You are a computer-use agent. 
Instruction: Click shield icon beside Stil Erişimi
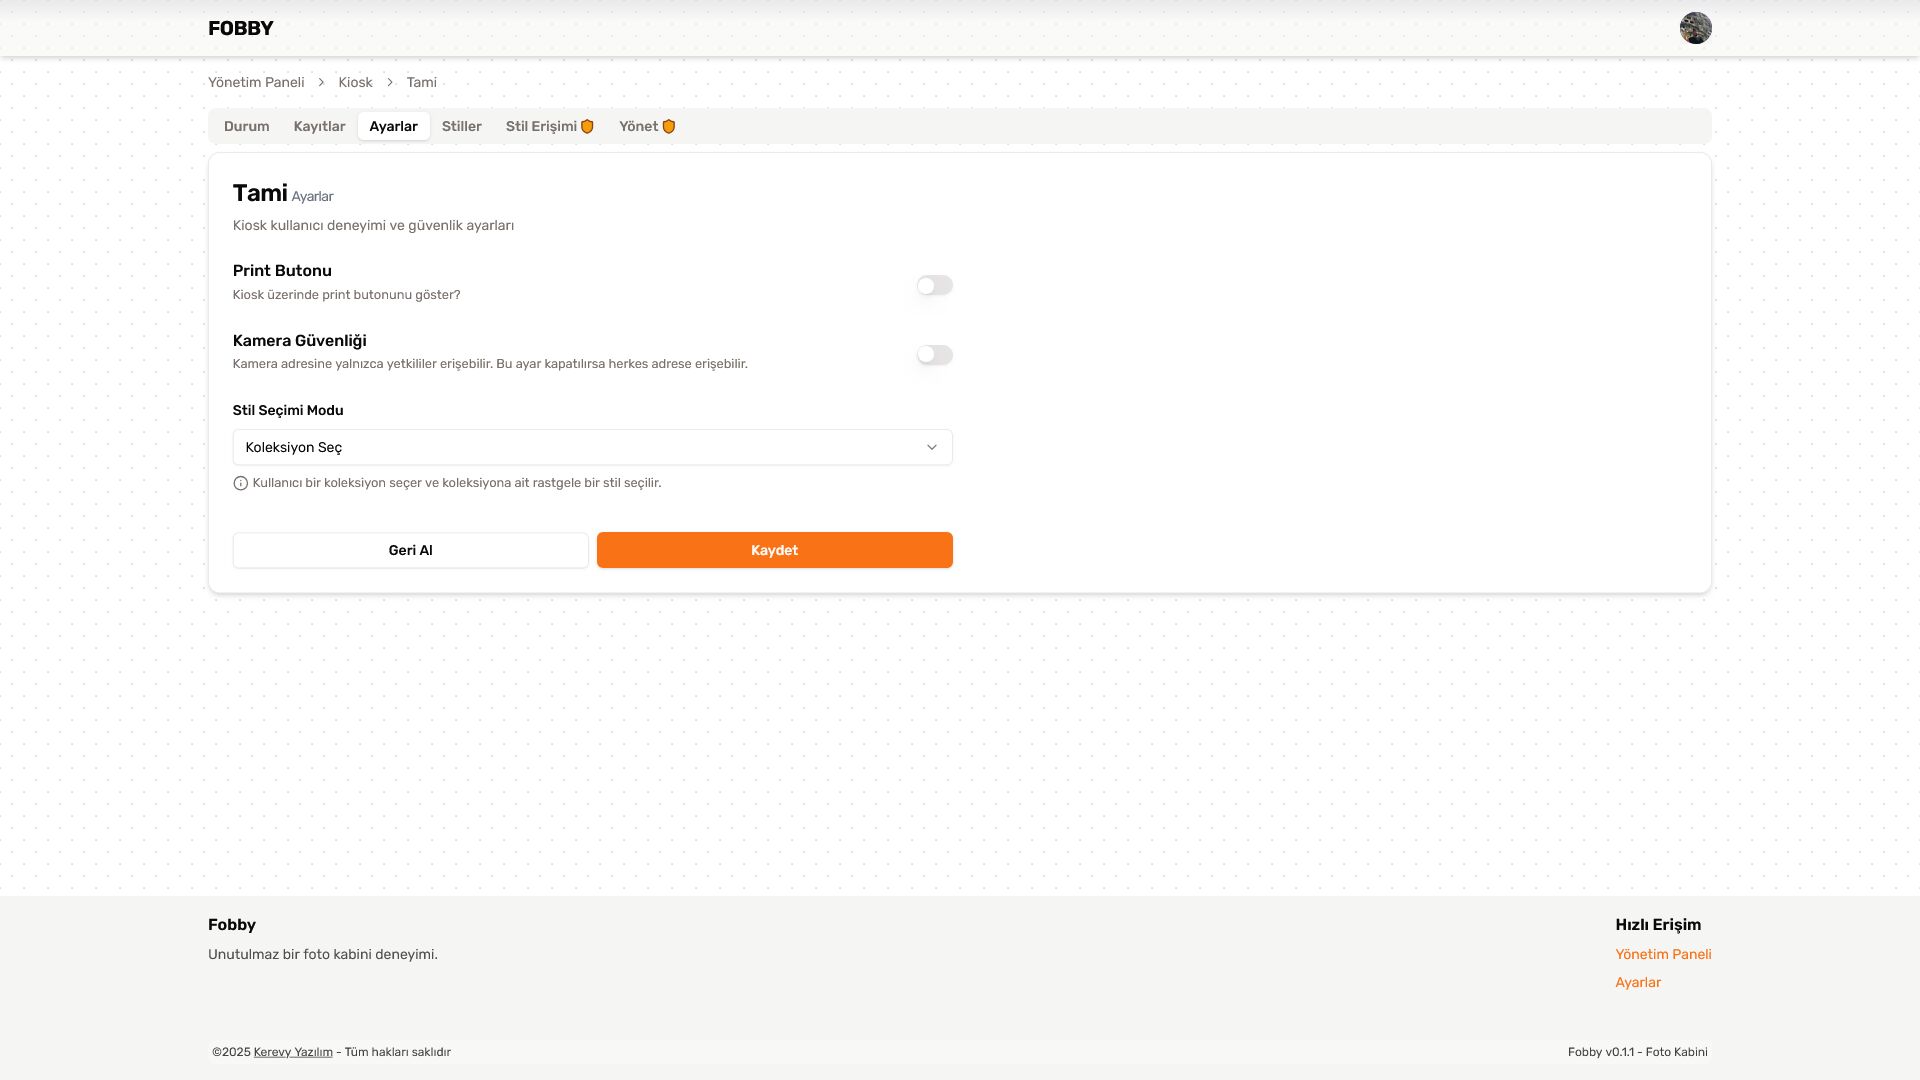click(x=588, y=127)
